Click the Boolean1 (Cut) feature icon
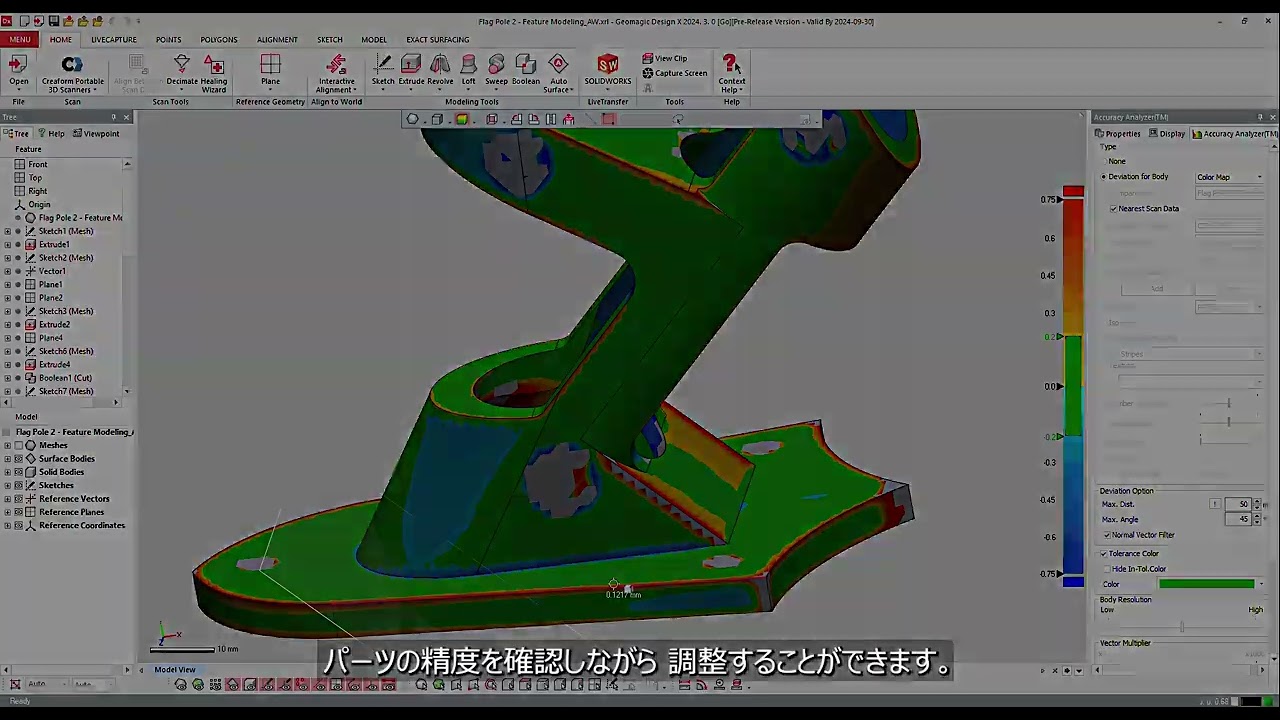Viewport: 1280px width, 720px height. click(31, 378)
